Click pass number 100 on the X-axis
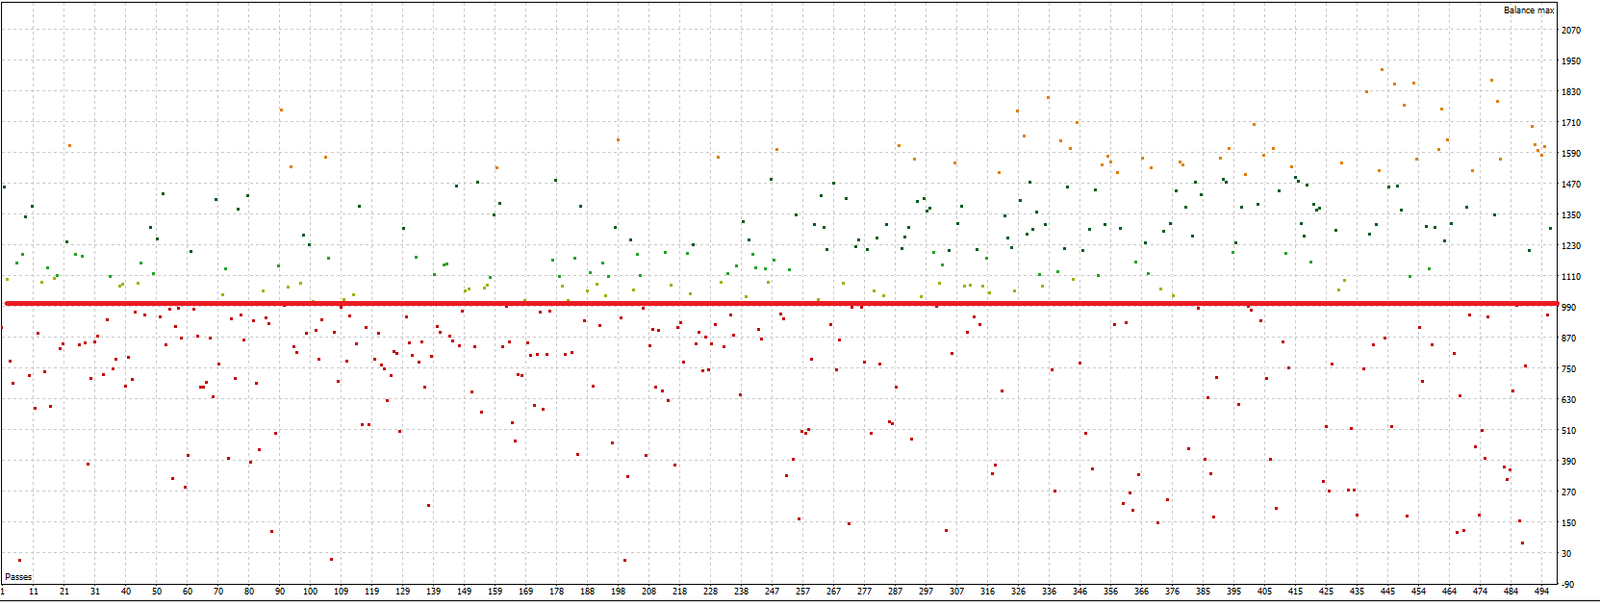This screenshot has width=1600, height=603. coord(310,592)
